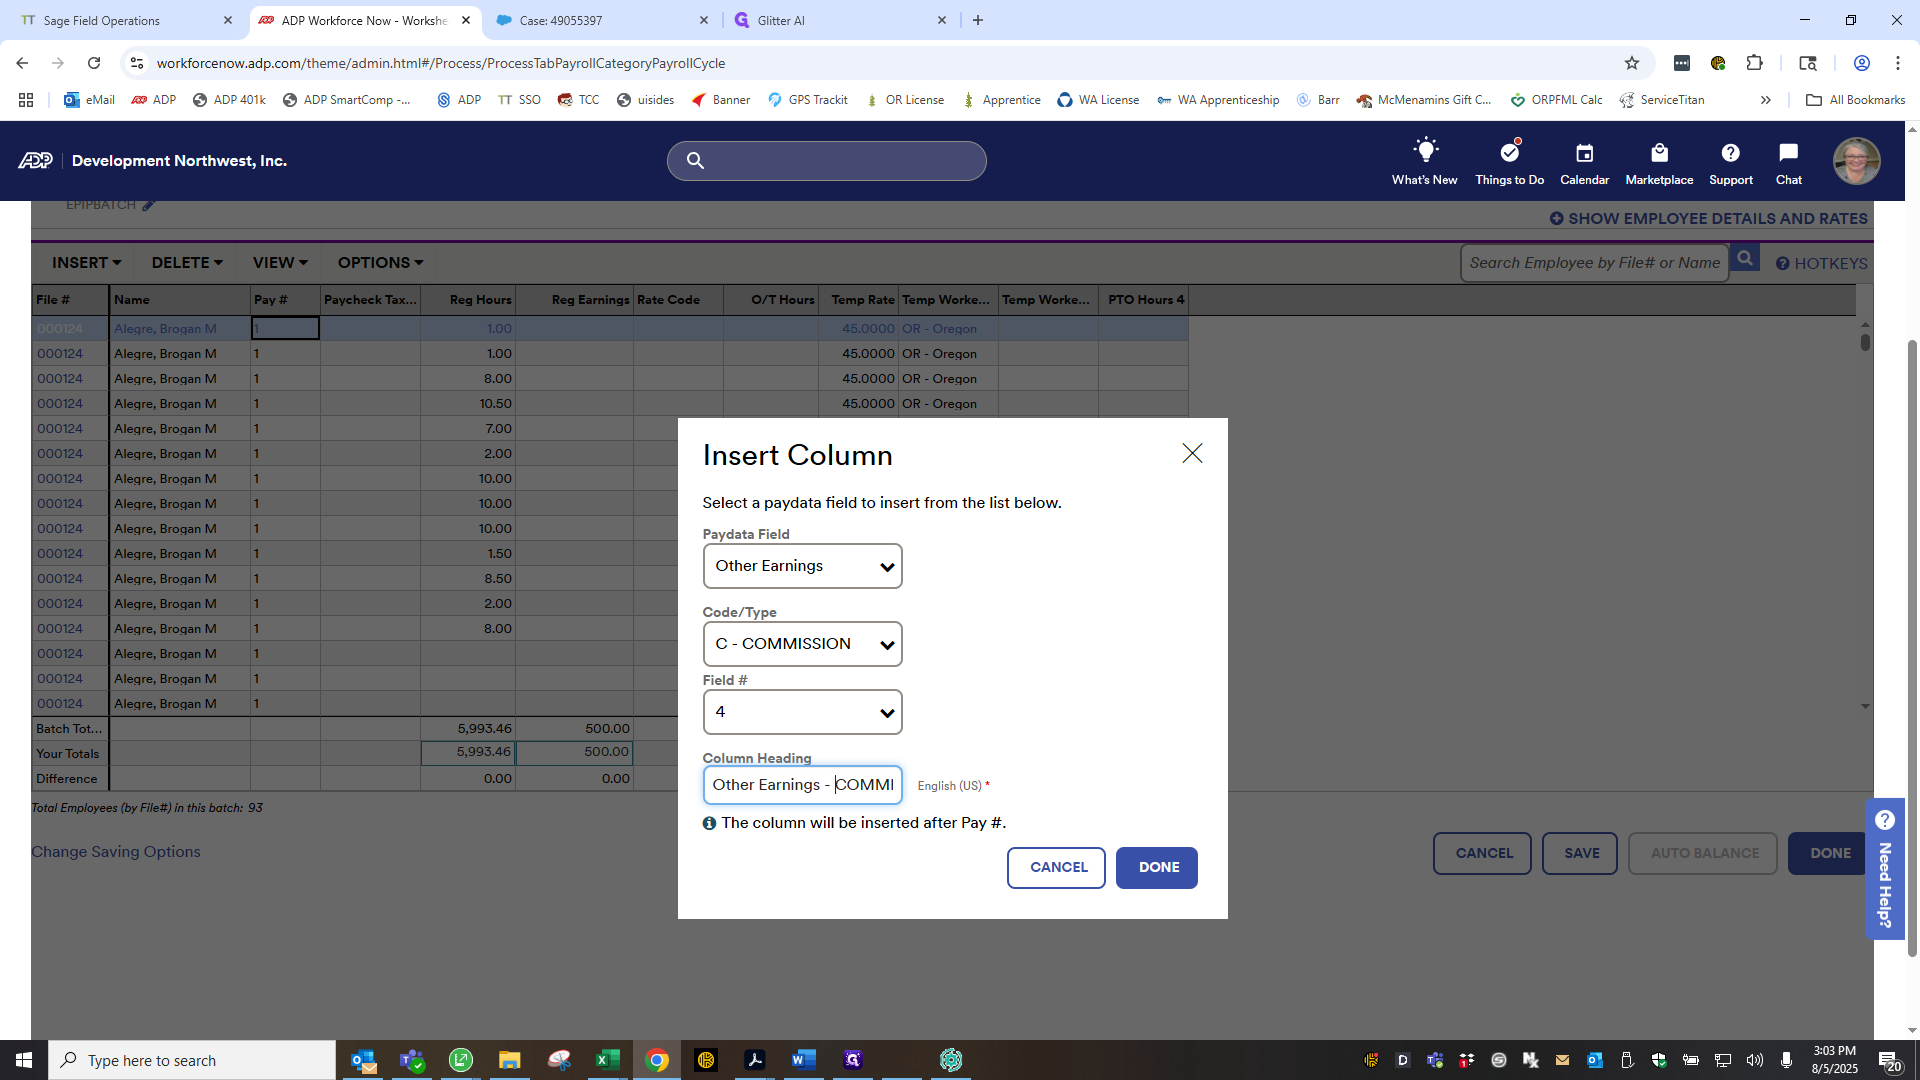Screen dimensions: 1920x1080
Task: Open Chrome menu three dots
Action: [1898, 63]
